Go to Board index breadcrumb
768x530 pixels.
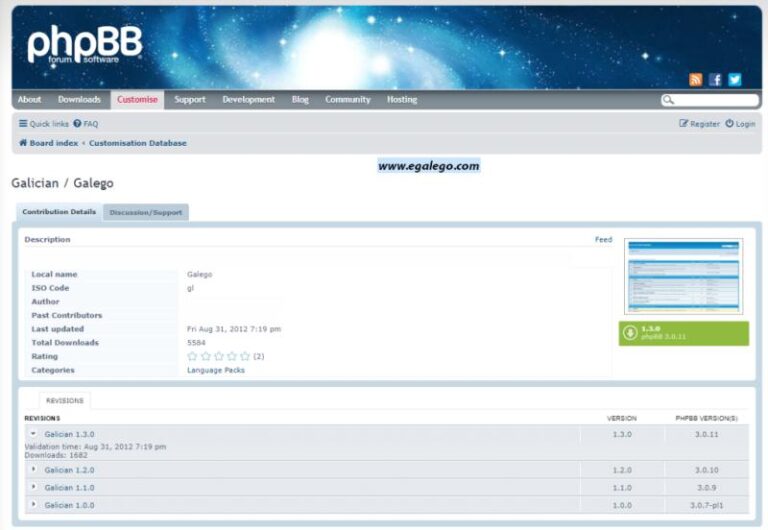pos(54,143)
